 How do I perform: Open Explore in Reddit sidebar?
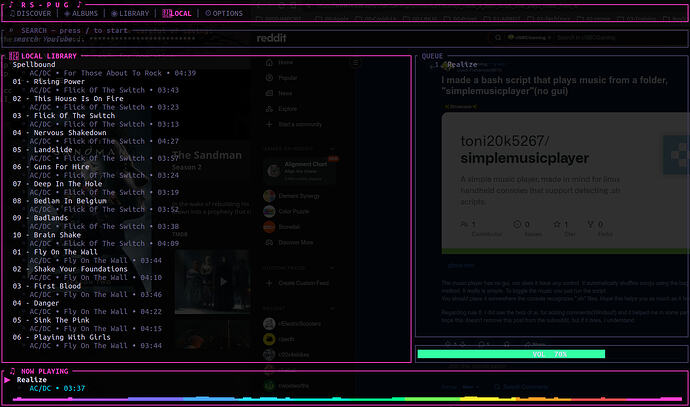[x=282, y=109]
